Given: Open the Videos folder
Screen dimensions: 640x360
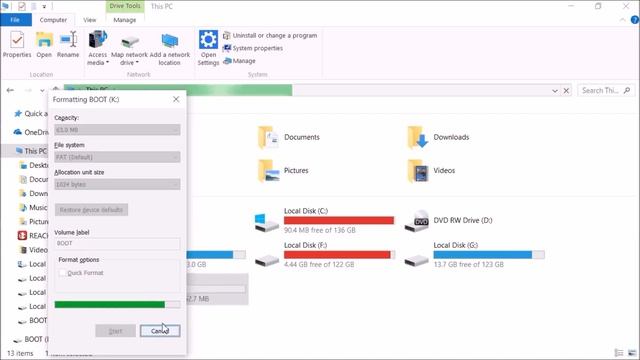Looking at the screenshot, I should pyautogui.click(x=431, y=171).
